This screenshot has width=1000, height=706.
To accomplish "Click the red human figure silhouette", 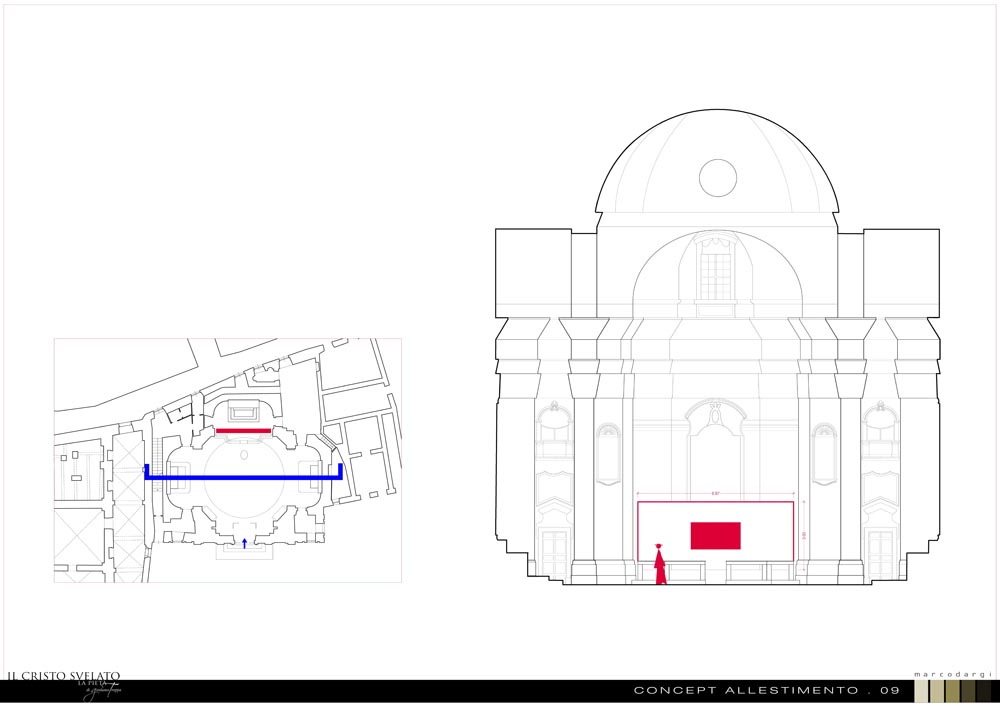I will pyautogui.click(x=660, y=564).
